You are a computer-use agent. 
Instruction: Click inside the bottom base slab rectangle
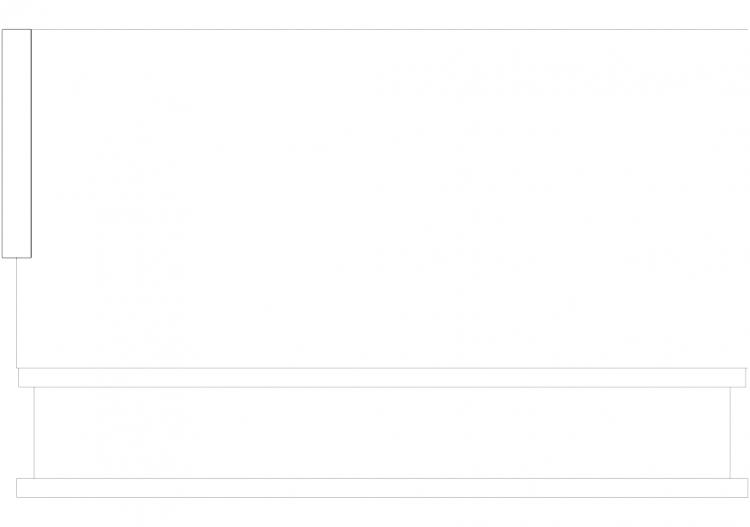click(382, 488)
